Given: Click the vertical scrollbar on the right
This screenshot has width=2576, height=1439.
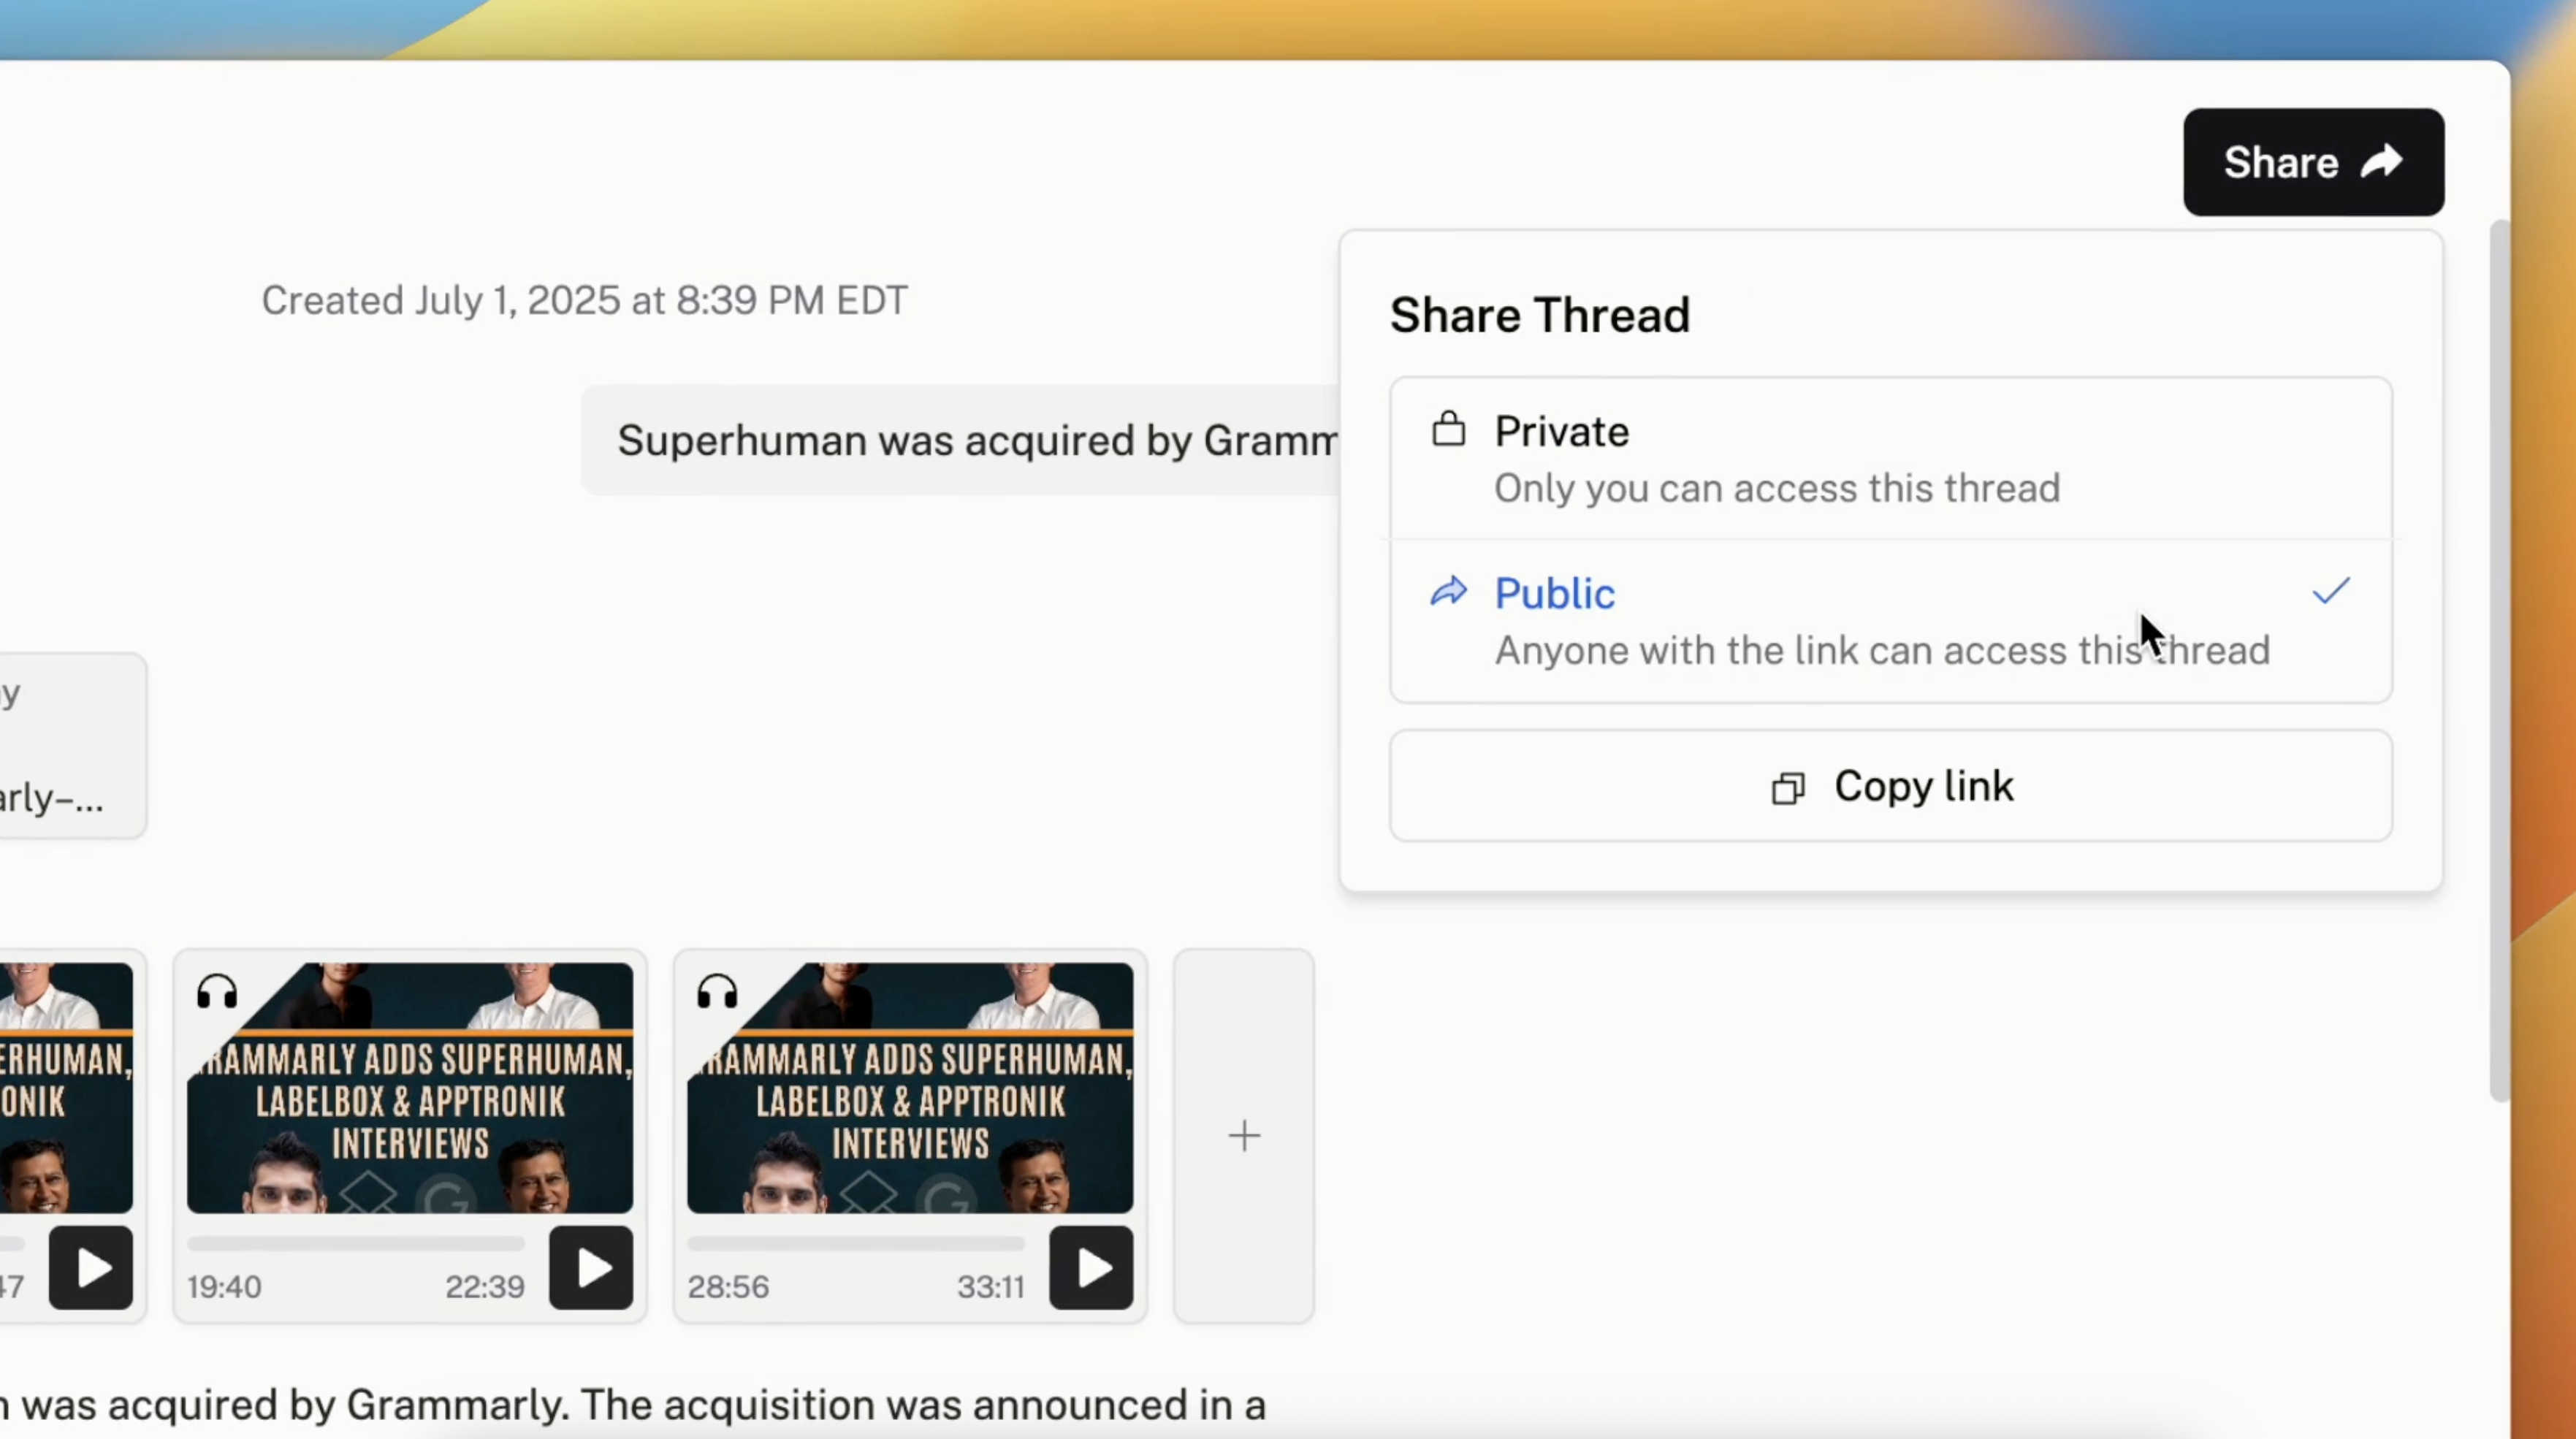Looking at the screenshot, I should click(2499, 660).
